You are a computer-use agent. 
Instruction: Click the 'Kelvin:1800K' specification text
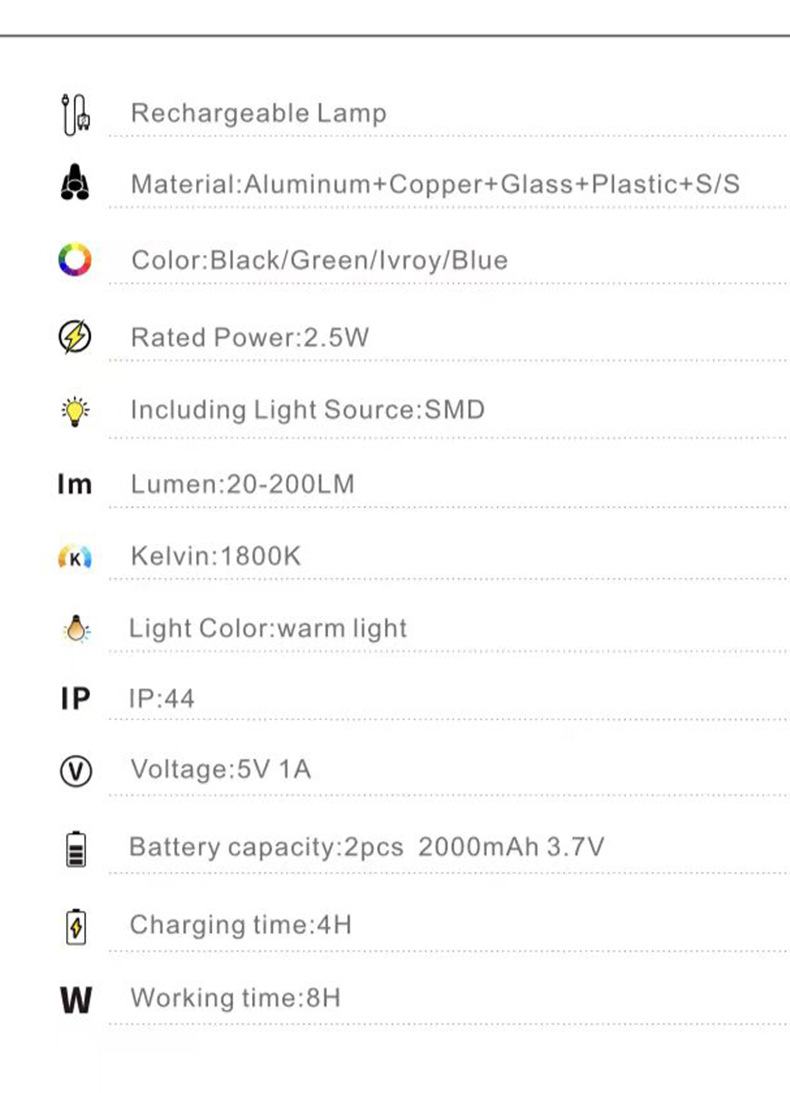[216, 557]
